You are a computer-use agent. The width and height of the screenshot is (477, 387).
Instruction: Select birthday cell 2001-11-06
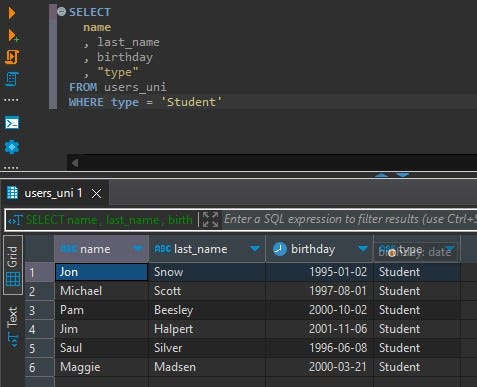[x=319, y=329]
